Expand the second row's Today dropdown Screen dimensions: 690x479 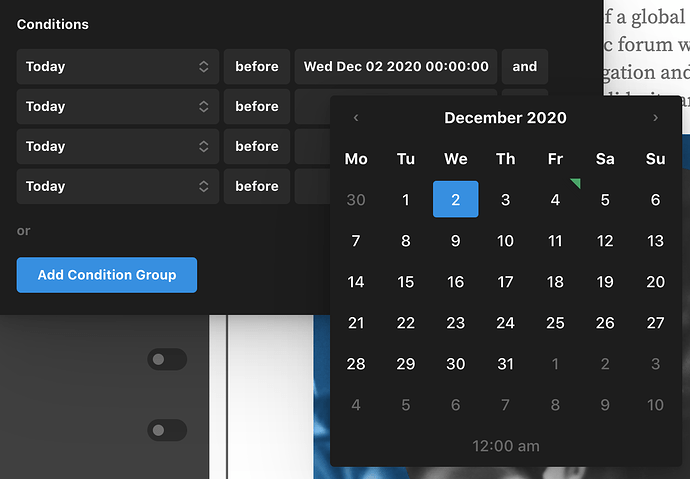(x=118, y=107)
